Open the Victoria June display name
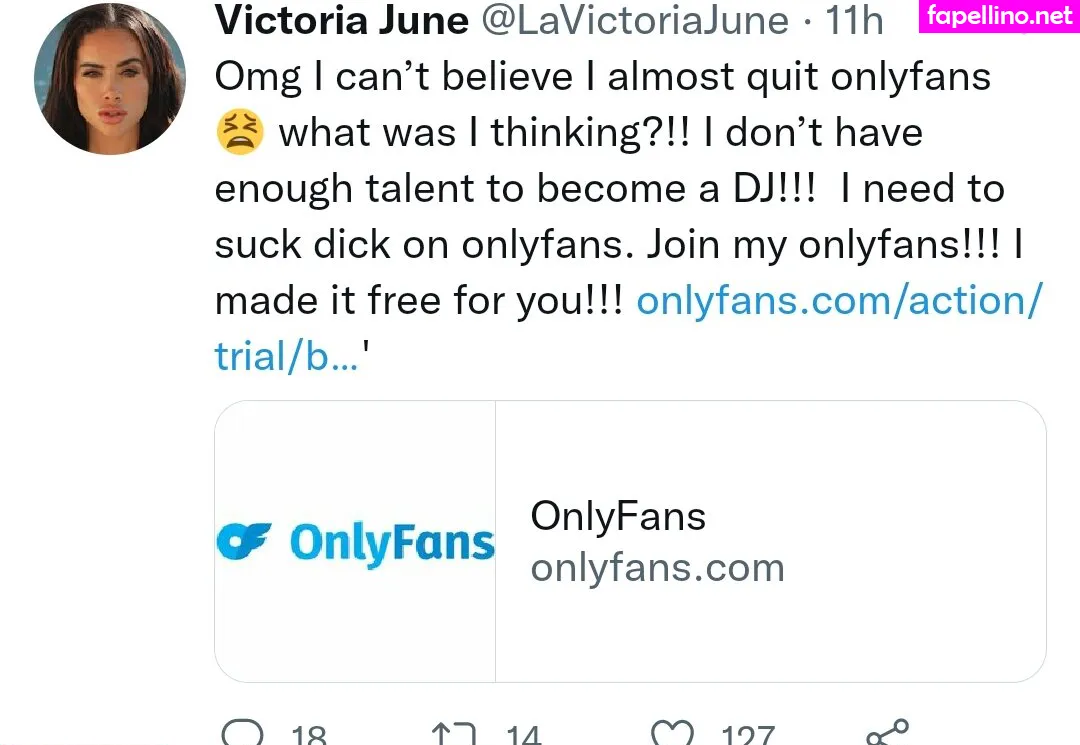Viewport: 1080px width, 745px height. point(342,20)
